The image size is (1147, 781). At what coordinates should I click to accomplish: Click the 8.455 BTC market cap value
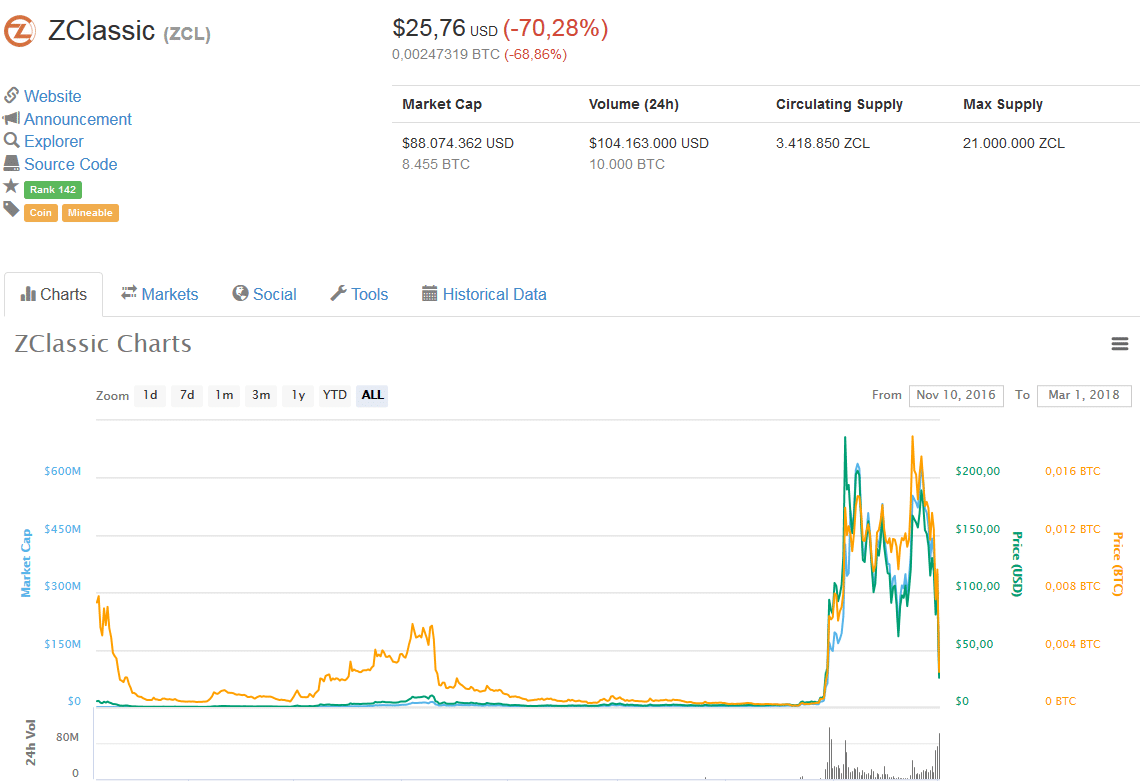pos(436,165)
